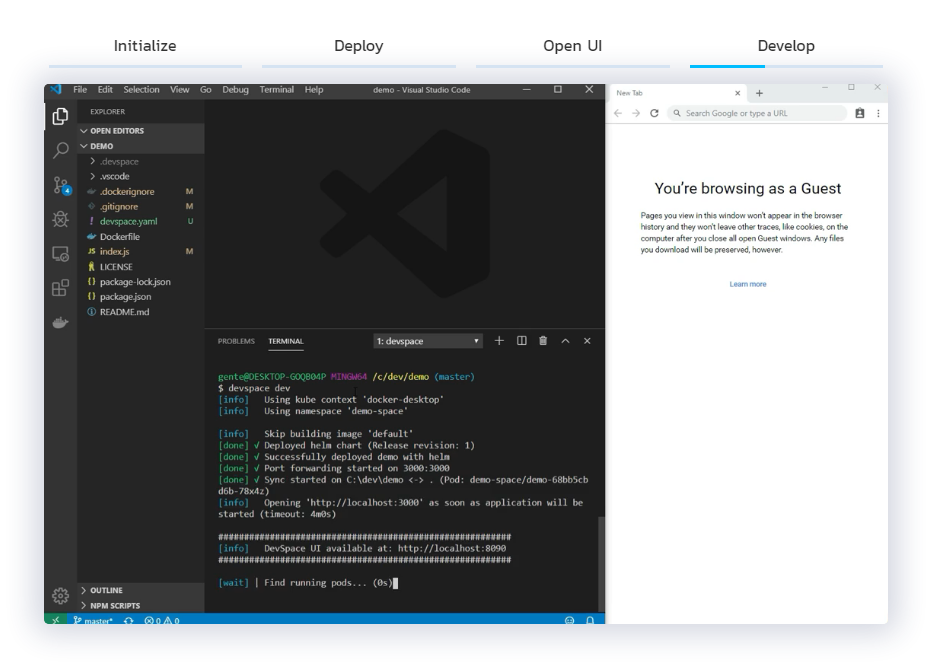
Task: Kill terminal with trash icon
Action: [543, 340]
